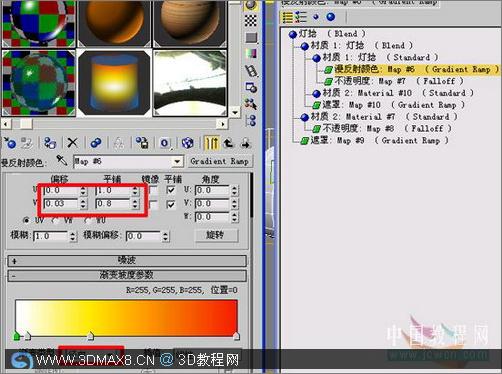
Task: Click the 旋转 (Rotate) button
Action: [216, 235]
